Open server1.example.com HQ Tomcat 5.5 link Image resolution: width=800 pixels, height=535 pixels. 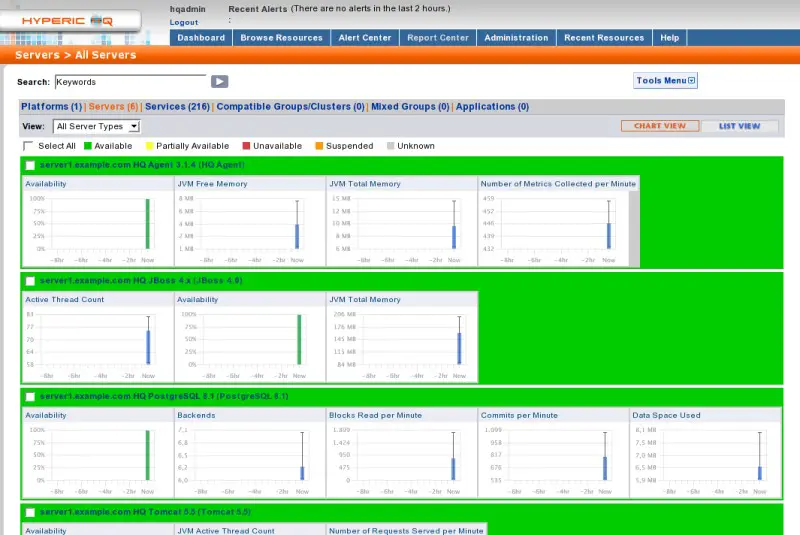point(145,512)
